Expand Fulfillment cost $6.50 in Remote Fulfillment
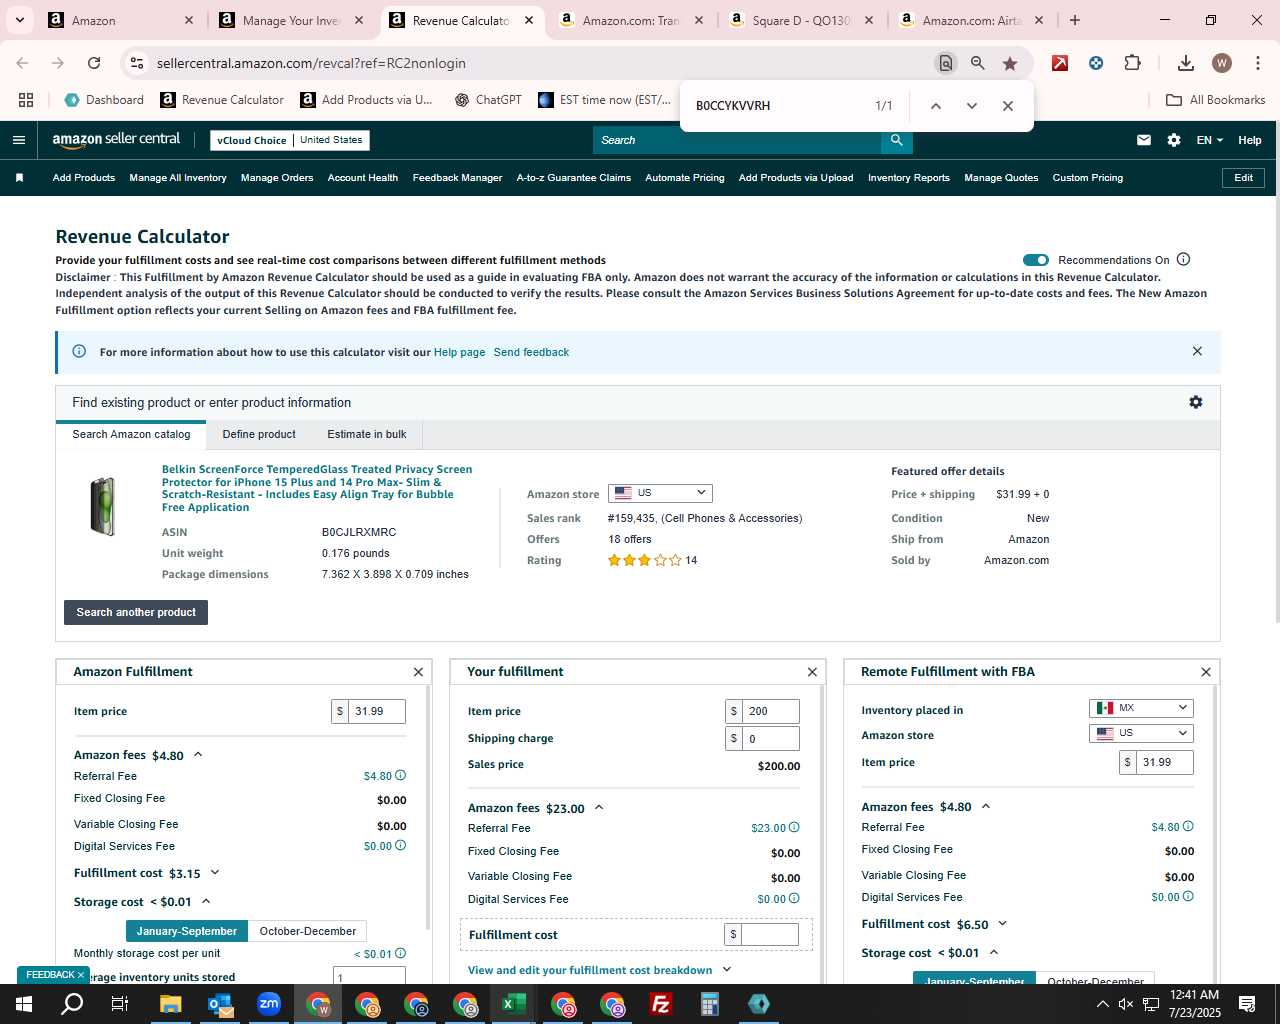Image resolution: width=1280 pixels, height=1024 pixels. [x=1003, y=924]
